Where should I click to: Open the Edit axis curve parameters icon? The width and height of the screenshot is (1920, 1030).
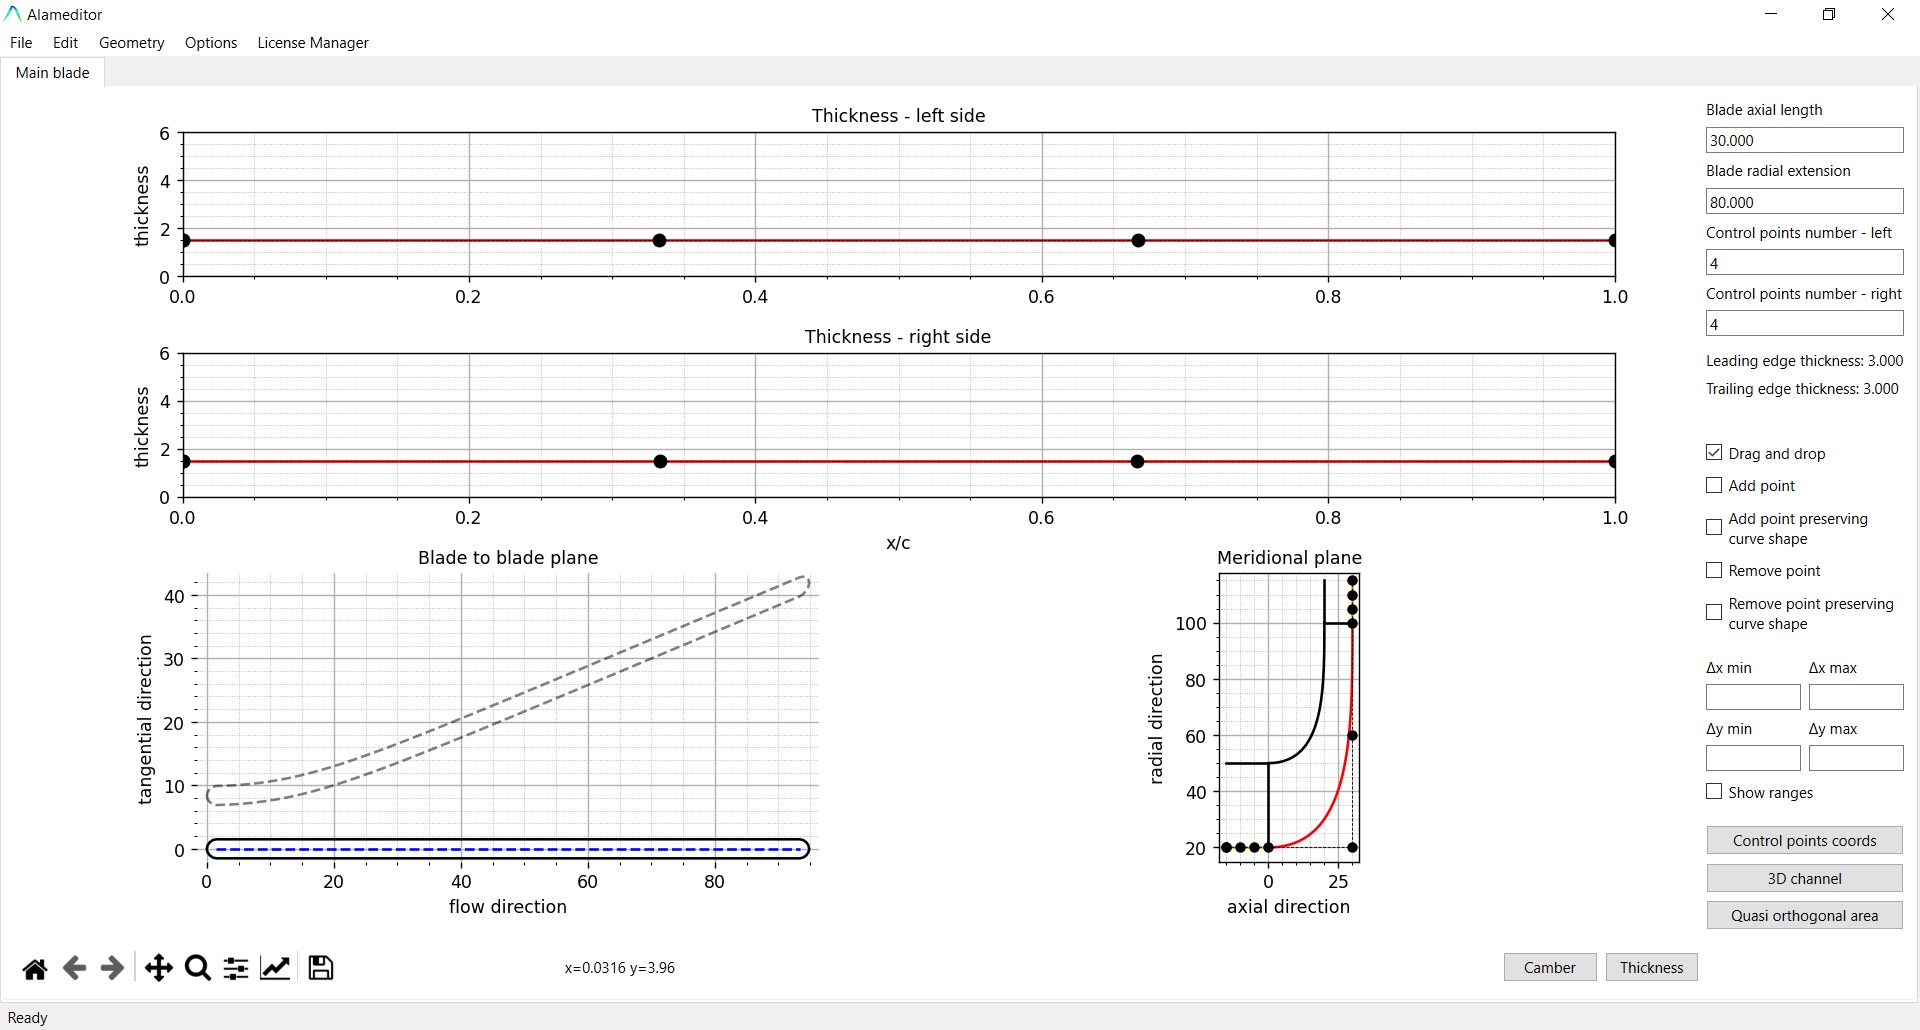click(275, 968)
